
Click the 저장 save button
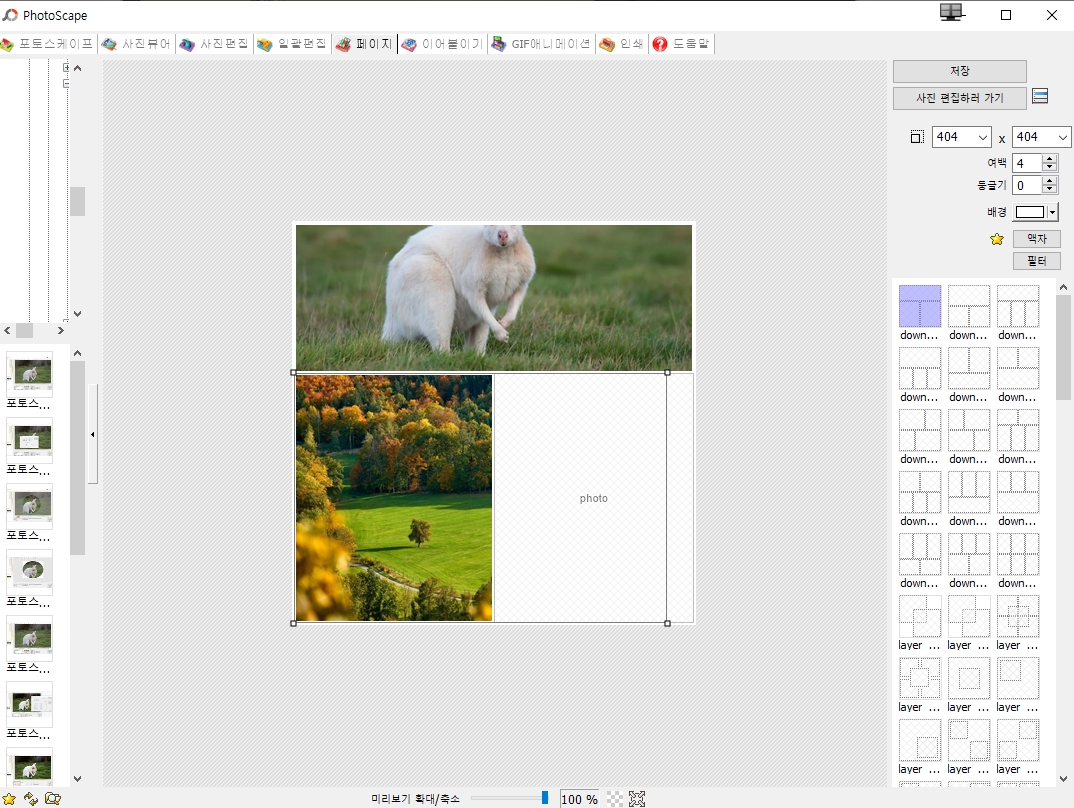coord(960,71)
